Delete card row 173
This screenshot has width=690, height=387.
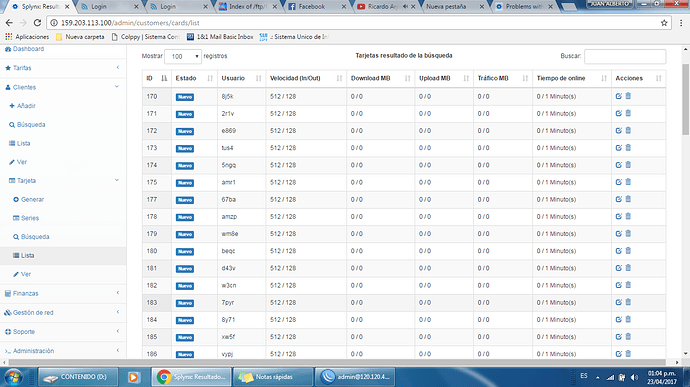(x=628, y=147)
